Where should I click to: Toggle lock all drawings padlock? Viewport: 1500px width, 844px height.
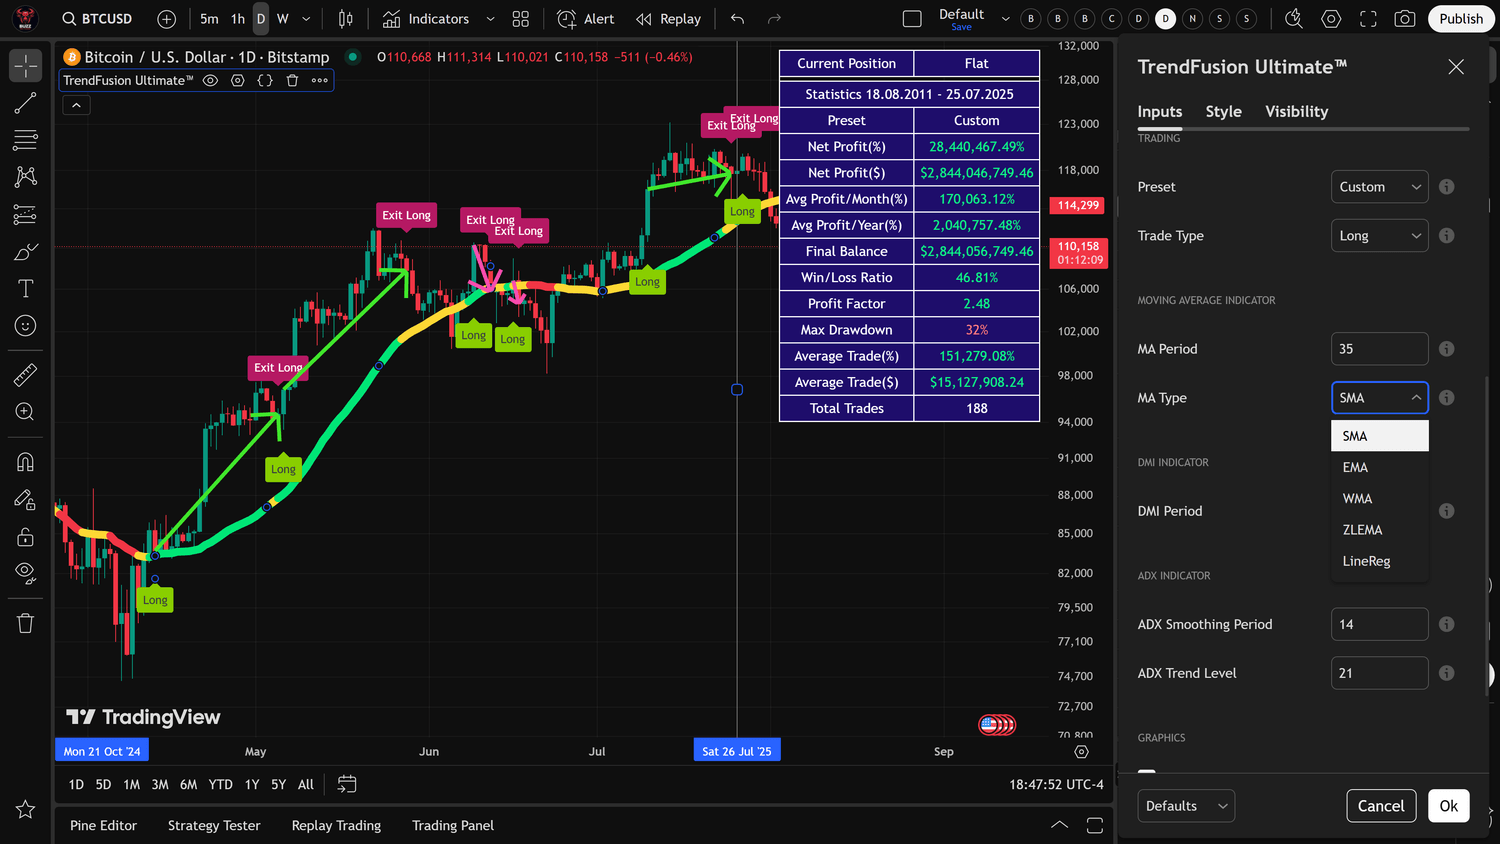pos(26,537)
